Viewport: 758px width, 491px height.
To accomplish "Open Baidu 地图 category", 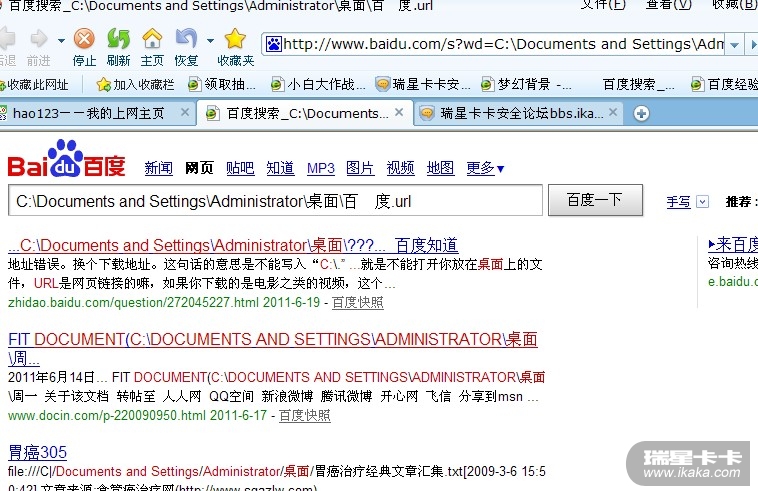I will [440, 168].
